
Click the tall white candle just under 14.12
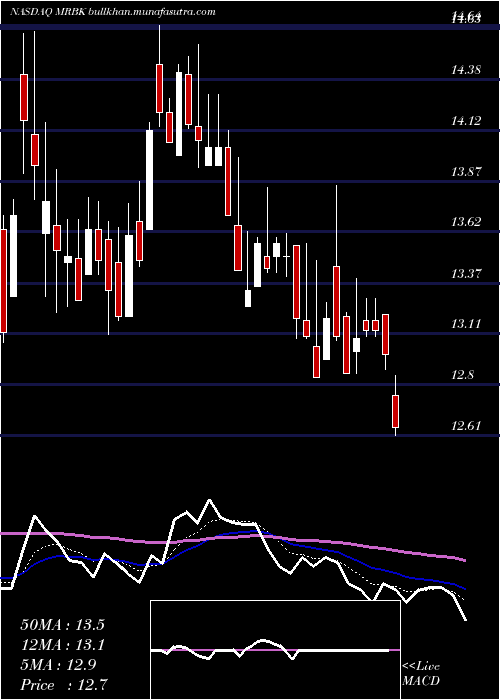[x=149, y=180]
